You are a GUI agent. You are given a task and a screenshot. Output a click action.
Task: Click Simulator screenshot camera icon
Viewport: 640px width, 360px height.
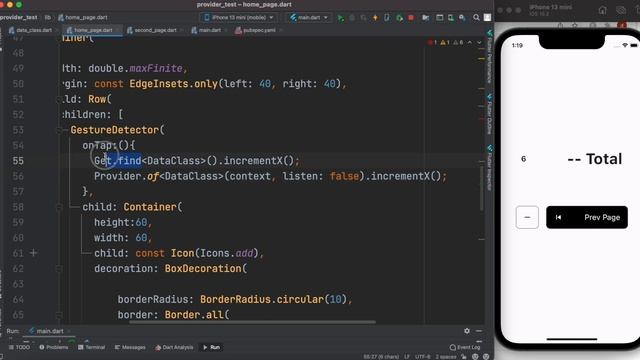point(621,10)
